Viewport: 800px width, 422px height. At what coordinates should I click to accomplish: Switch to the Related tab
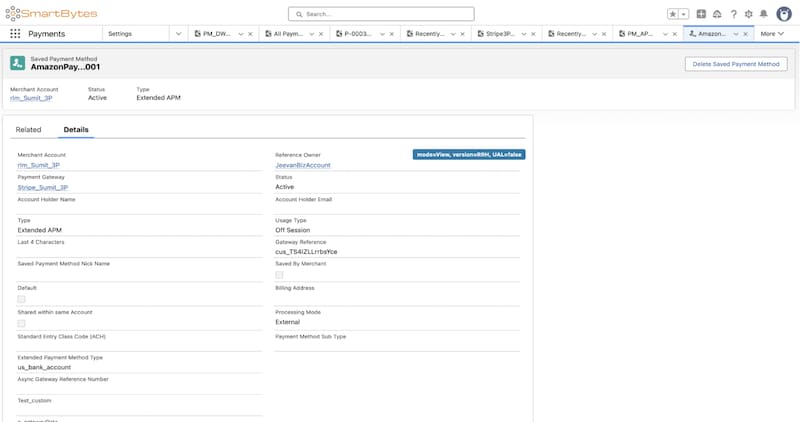coord(28,130)
